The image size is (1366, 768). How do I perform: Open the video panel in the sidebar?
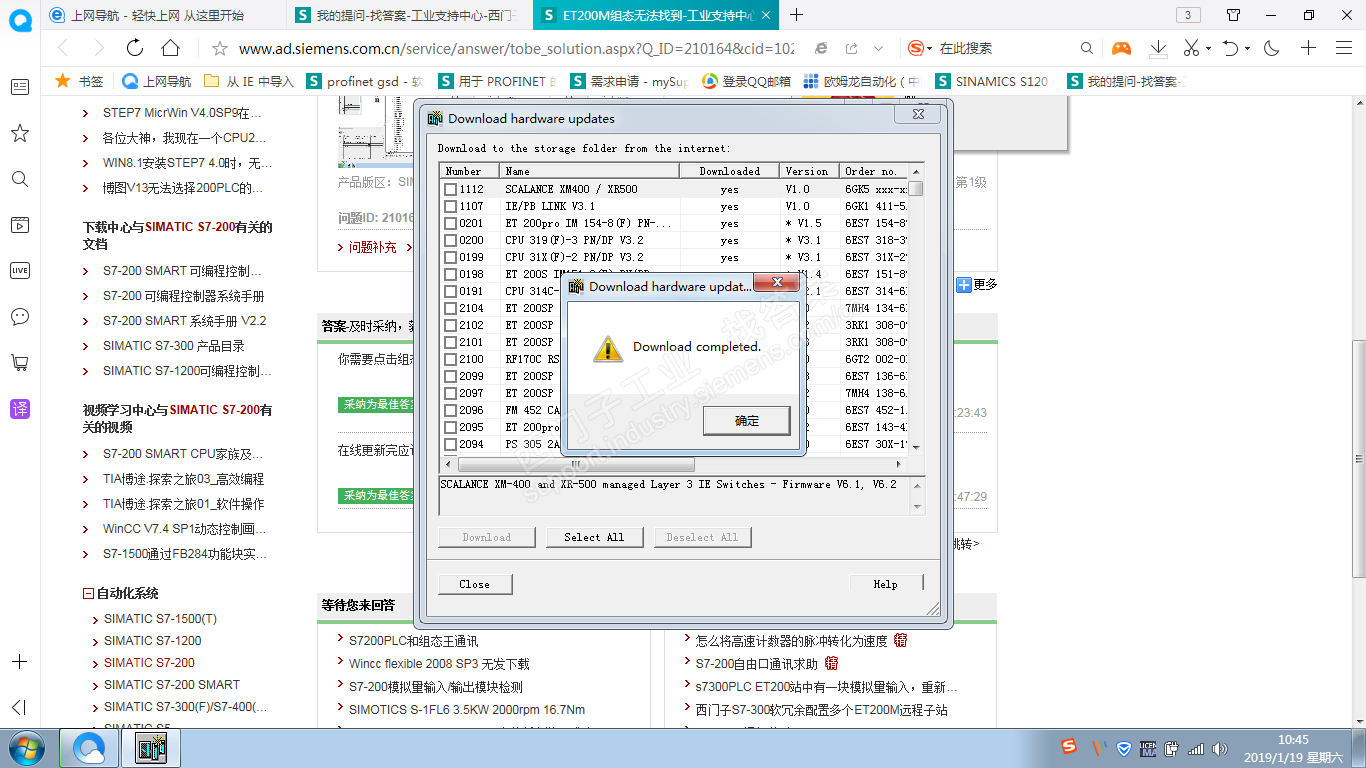coord(20,224)
